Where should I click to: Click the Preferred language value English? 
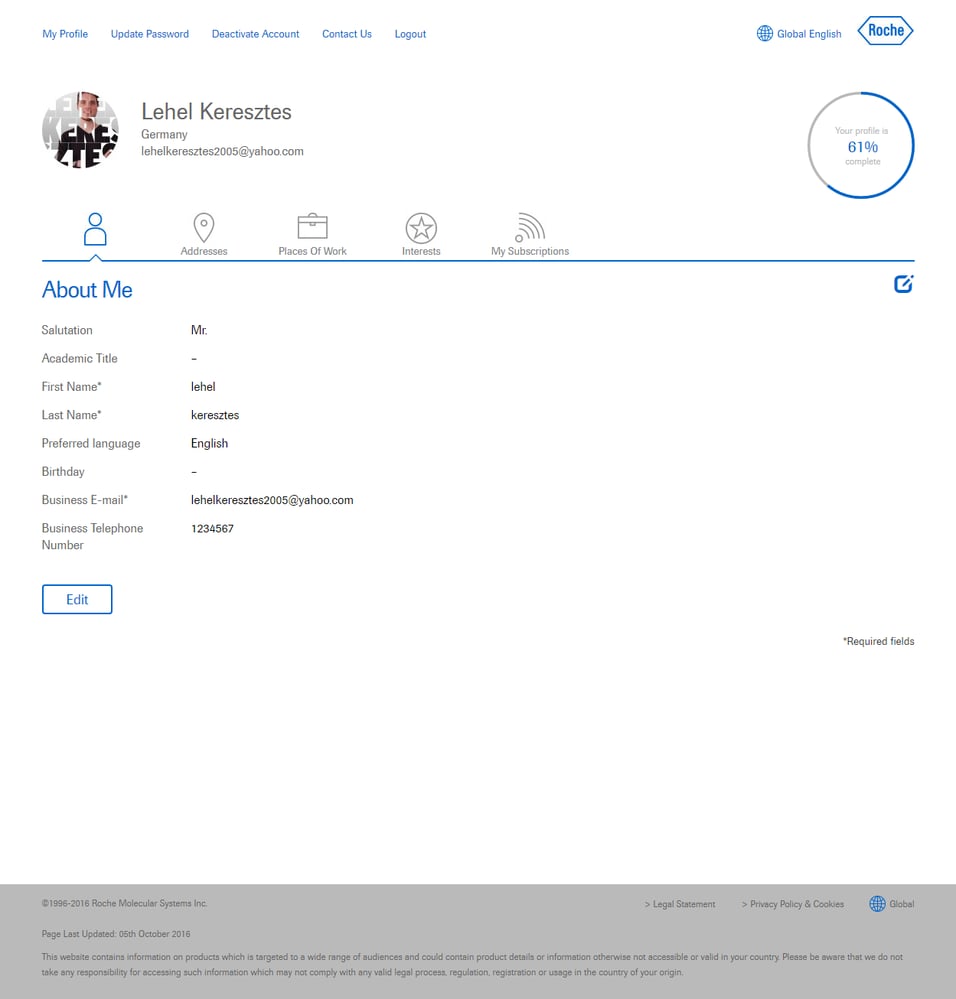(x=210, y=443)
